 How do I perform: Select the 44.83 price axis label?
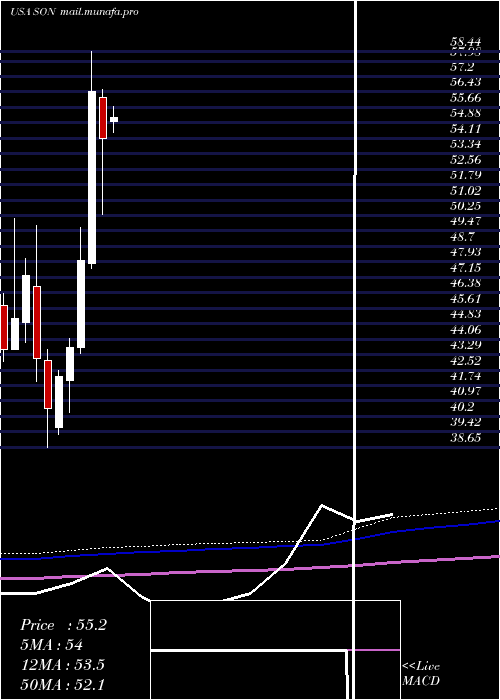466,314
